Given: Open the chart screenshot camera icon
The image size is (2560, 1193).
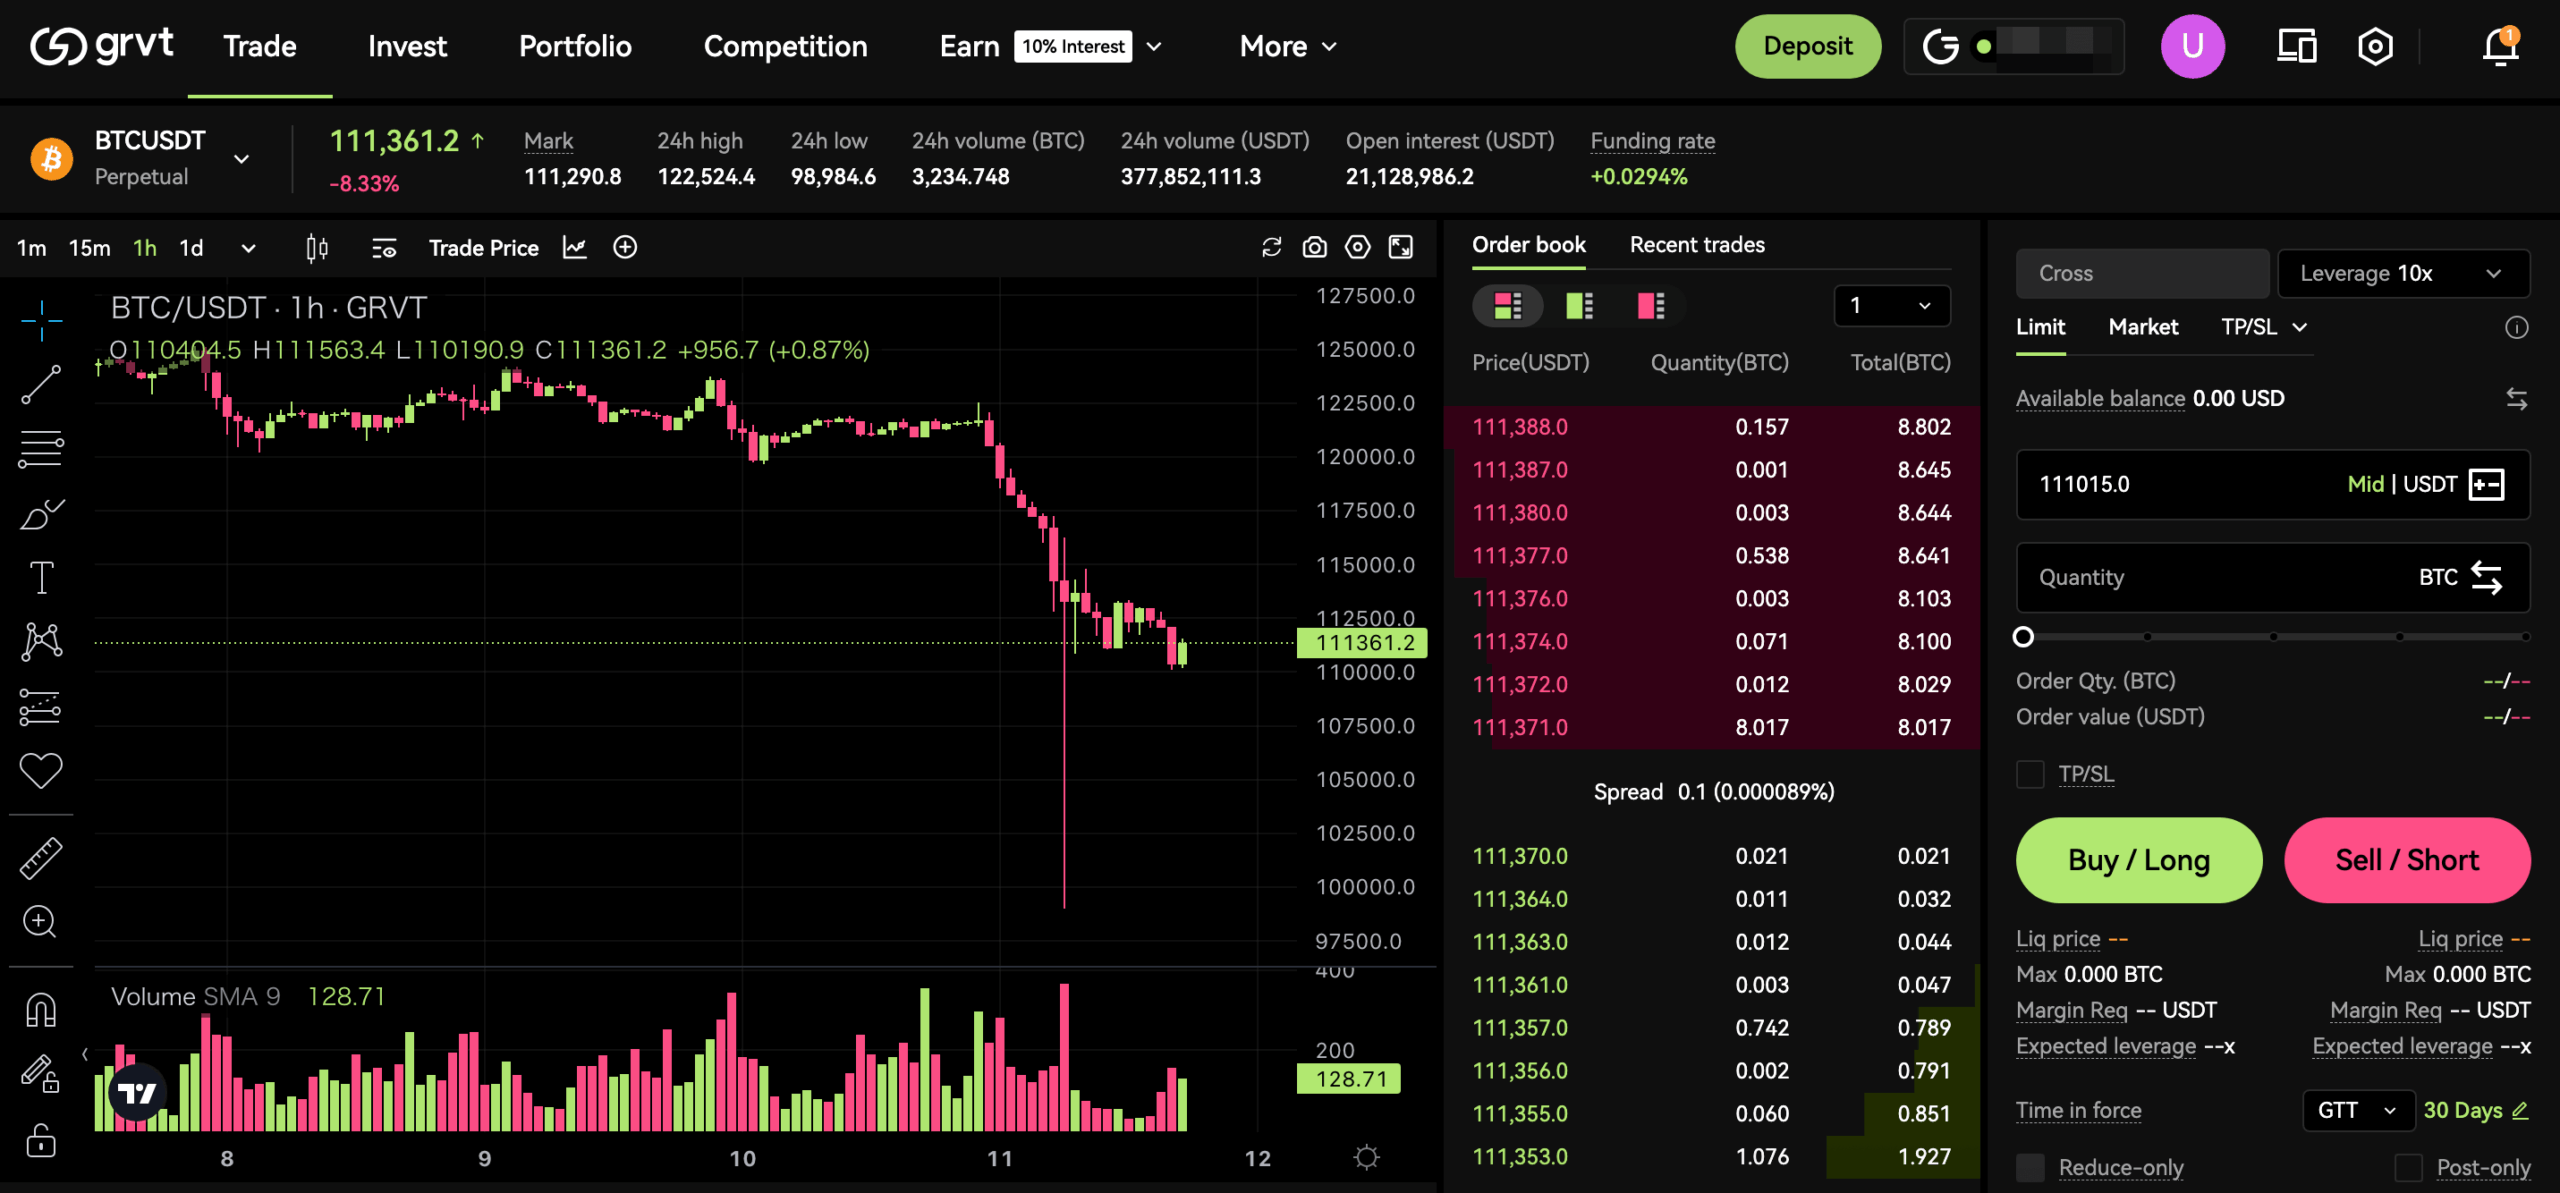Looking at the screenshot, I should (x=1314, y=247).
